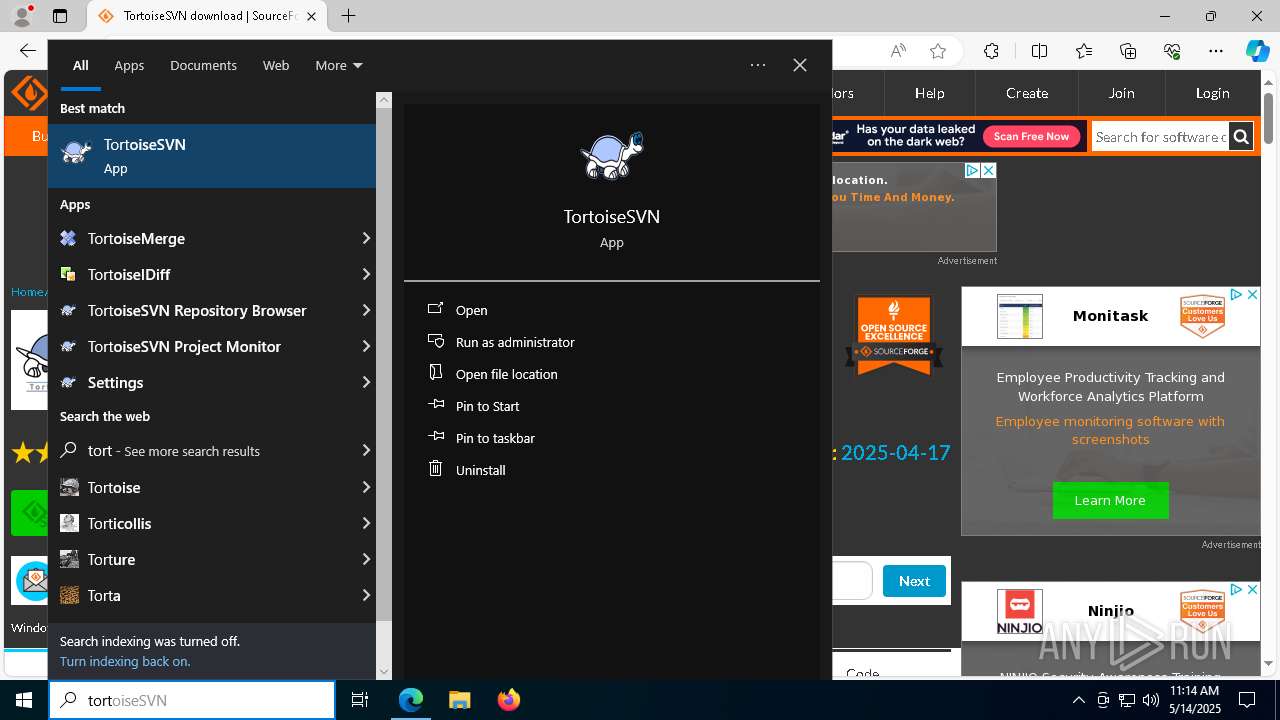1280x720 pixels.
Task: Go back in the browser
Action: [27, 51]
